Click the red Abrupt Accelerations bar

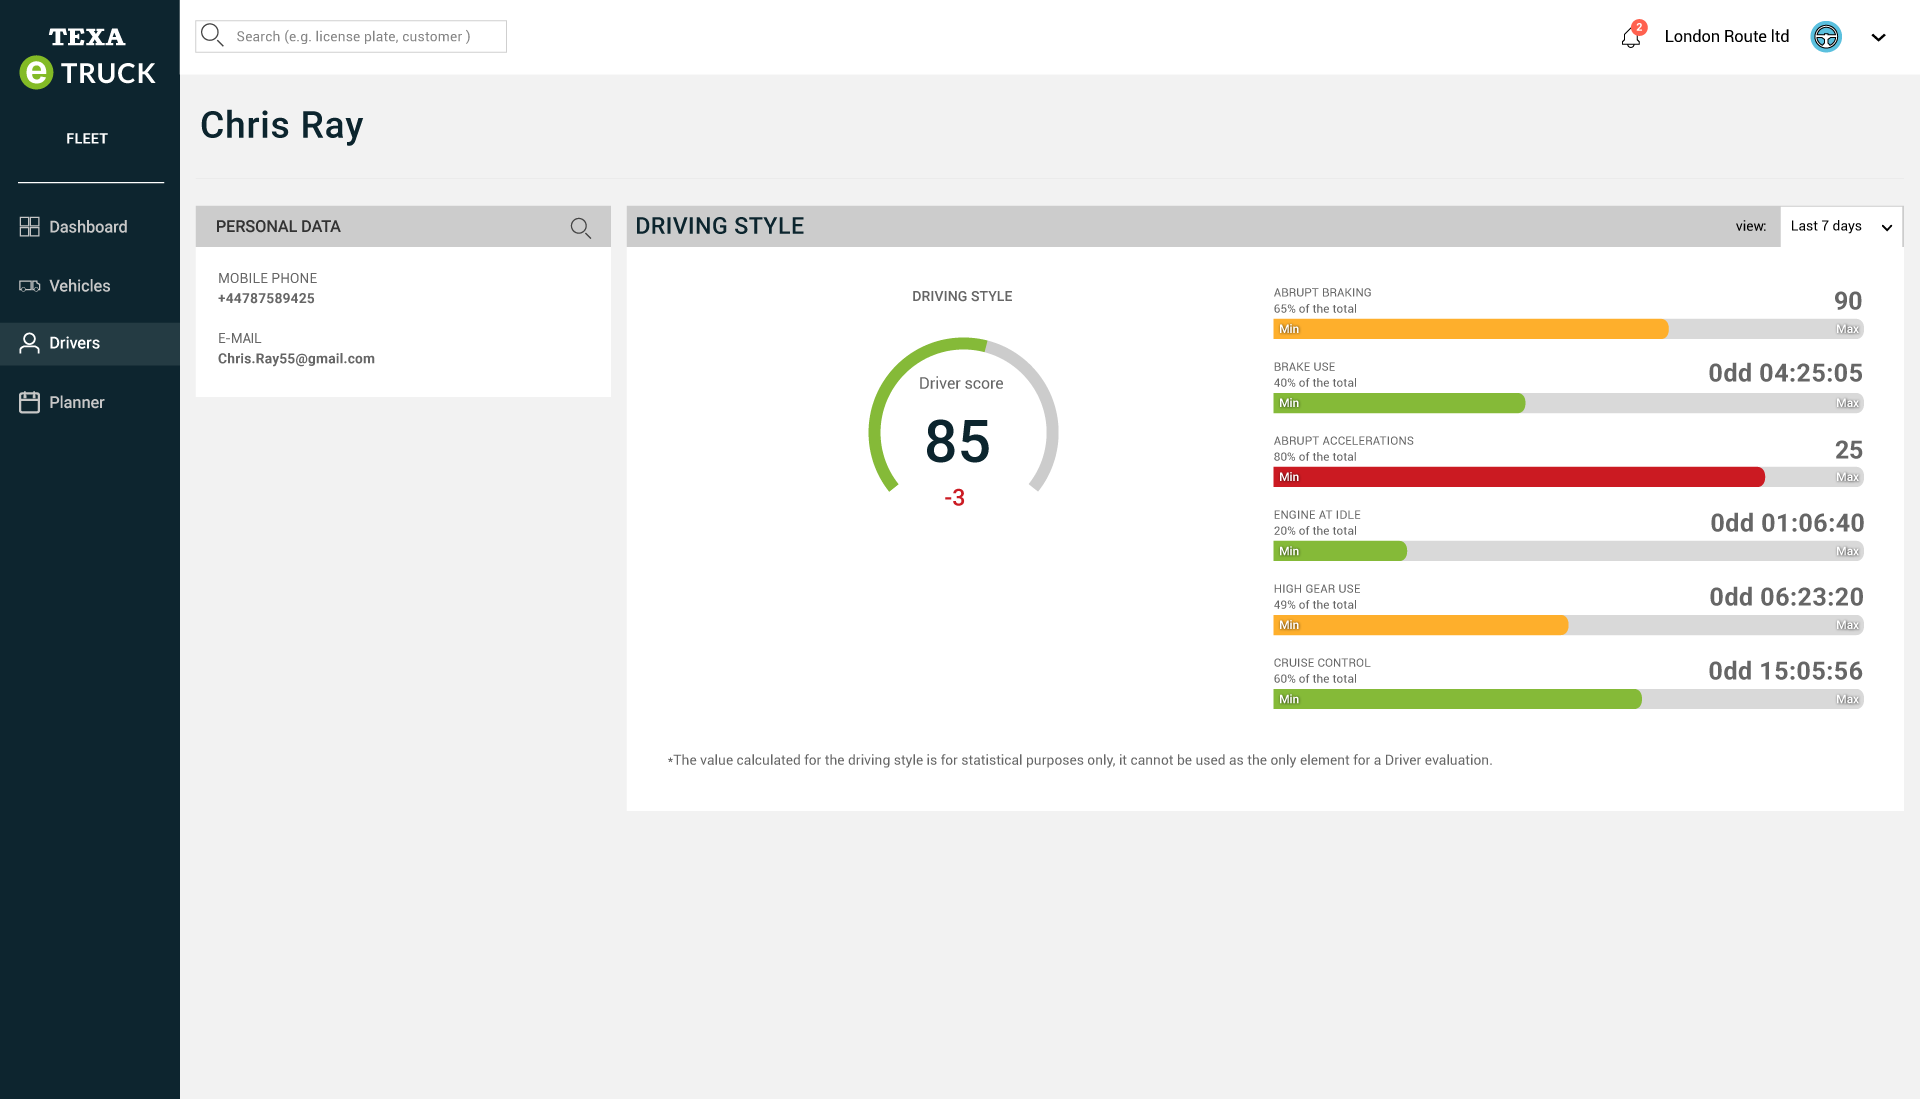pos(1519,477)
